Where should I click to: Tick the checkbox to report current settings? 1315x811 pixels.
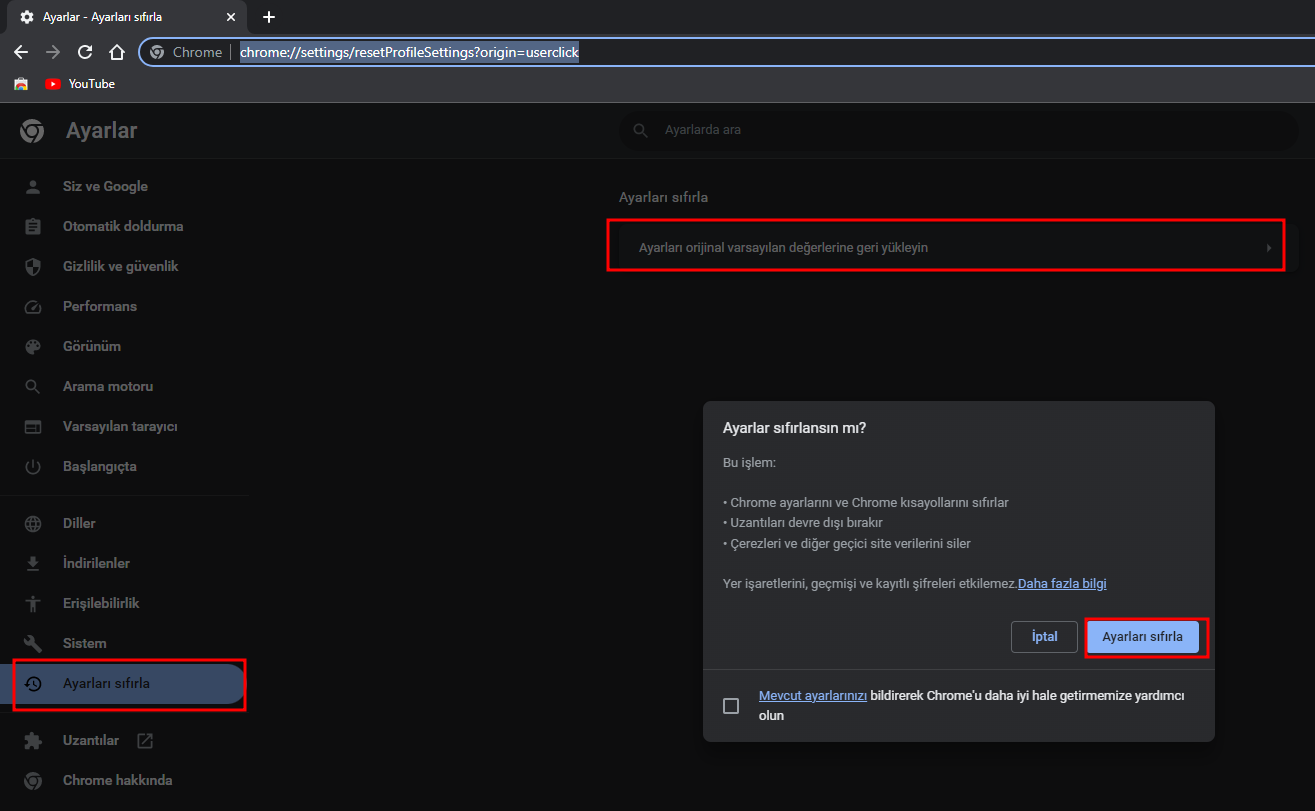[731, 706]
